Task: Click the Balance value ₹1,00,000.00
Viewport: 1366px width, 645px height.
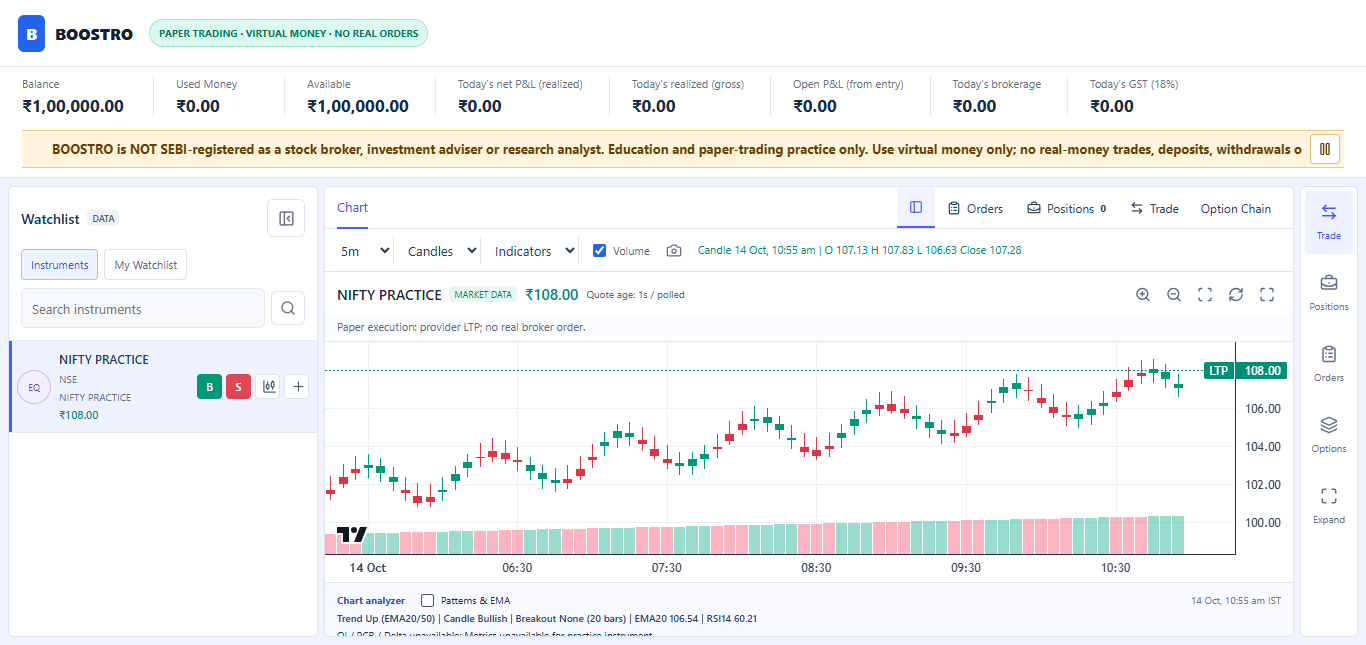Action: pos(73,106)
